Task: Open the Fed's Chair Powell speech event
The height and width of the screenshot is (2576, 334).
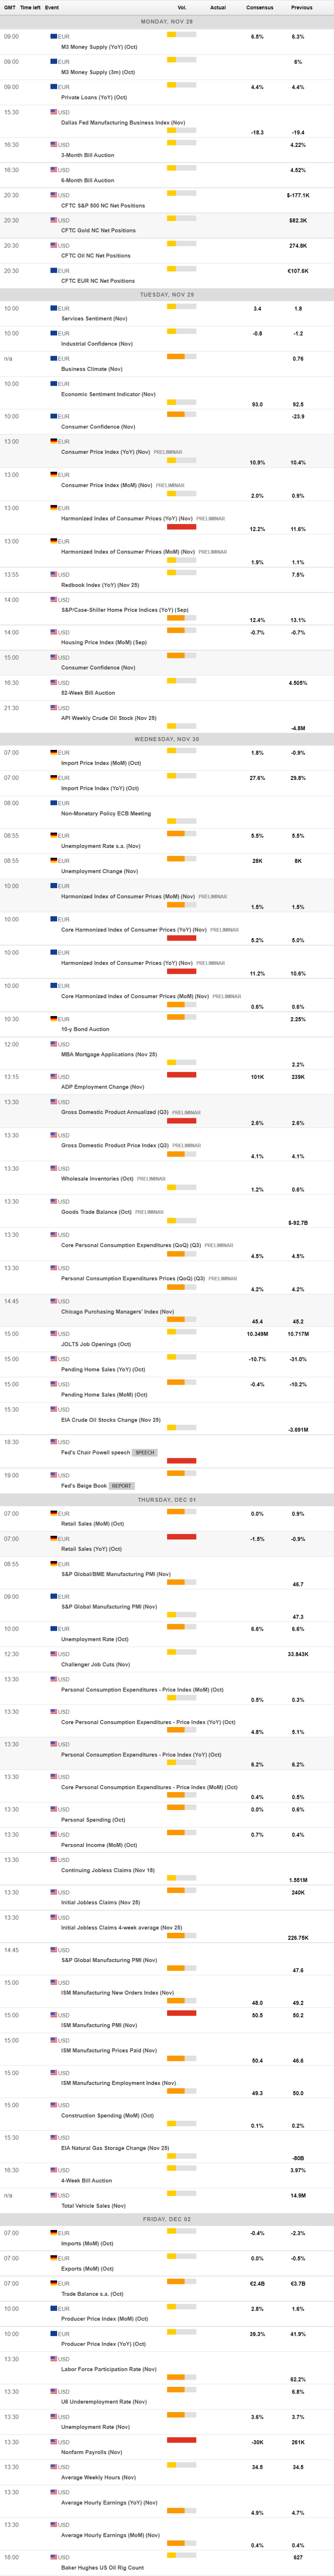Action: tap(95, 1452)
